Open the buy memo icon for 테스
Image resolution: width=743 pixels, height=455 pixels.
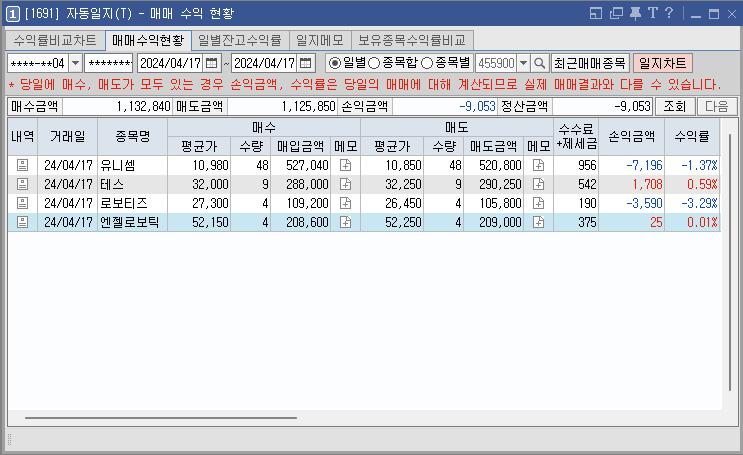(345, 184)
